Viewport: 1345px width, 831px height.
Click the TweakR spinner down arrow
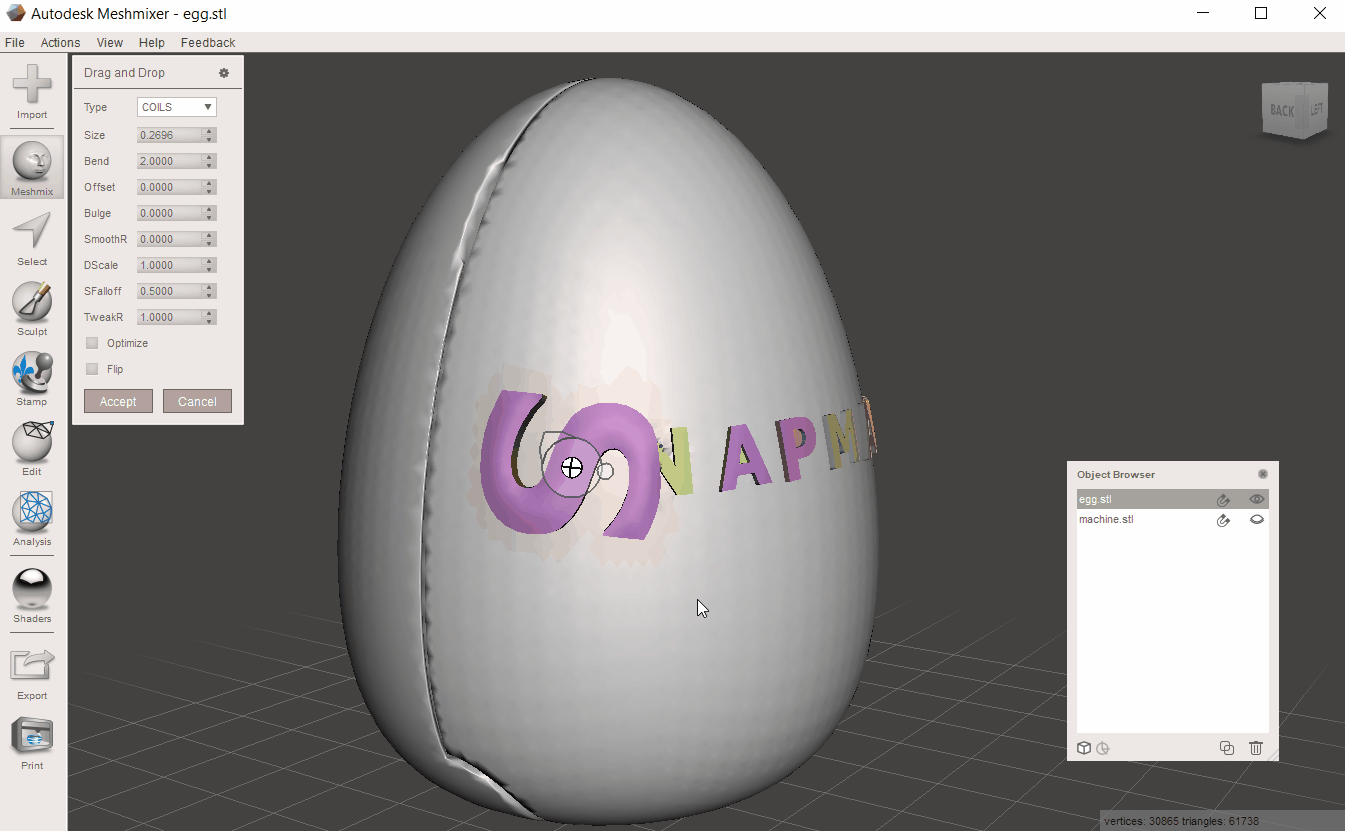(209, 321)
